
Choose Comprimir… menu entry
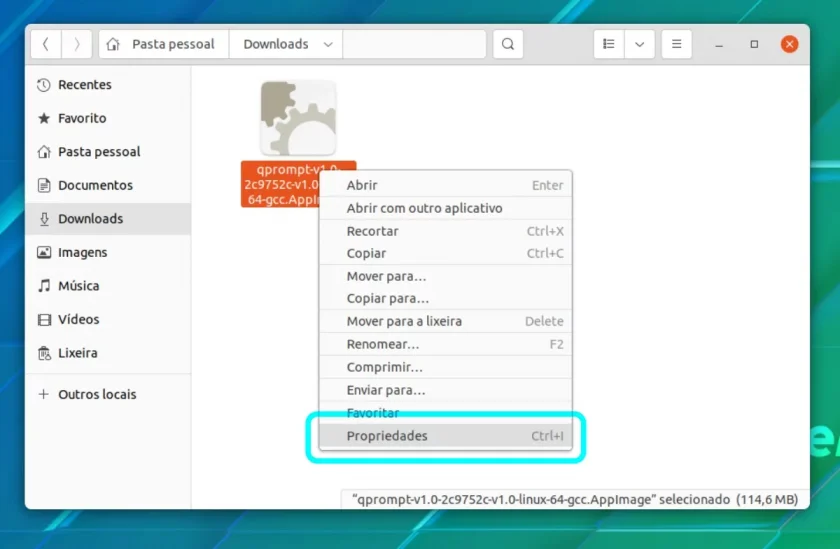click(445, 367)
